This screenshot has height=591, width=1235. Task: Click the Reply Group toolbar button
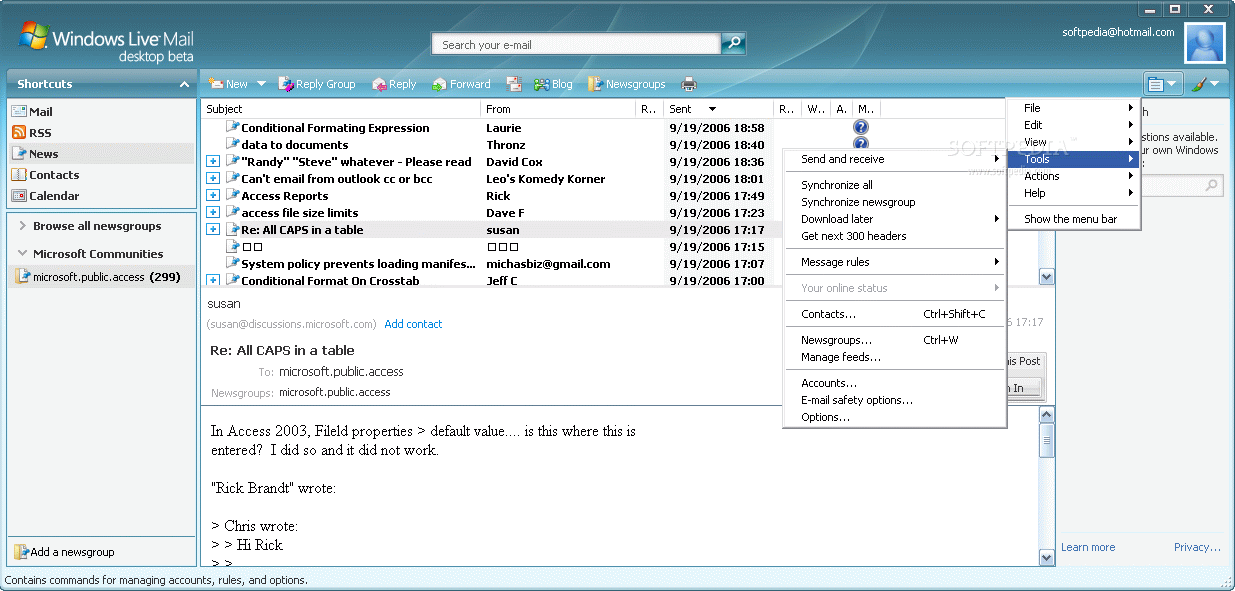point(317,84)
